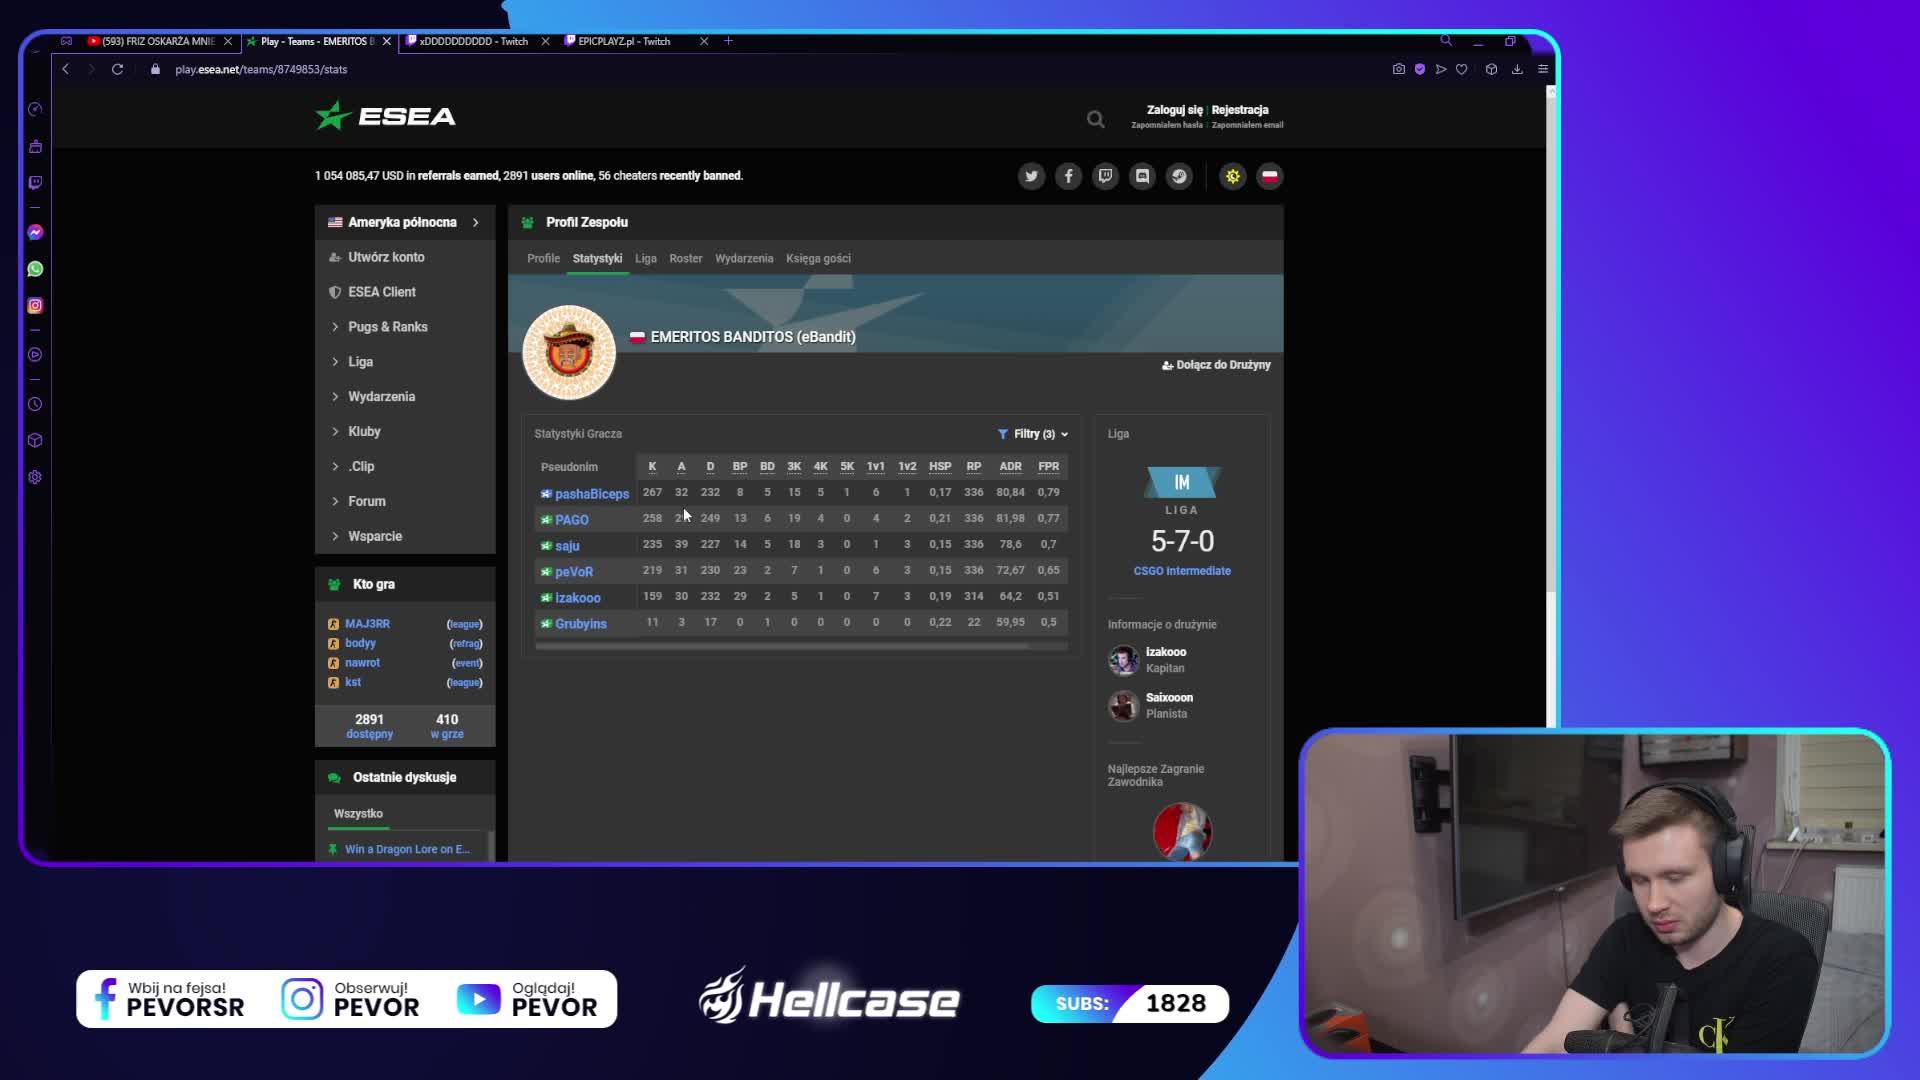1920x1080 pixels.
Task: Switch to the Księga gości tab
Action: click(818, 258)
